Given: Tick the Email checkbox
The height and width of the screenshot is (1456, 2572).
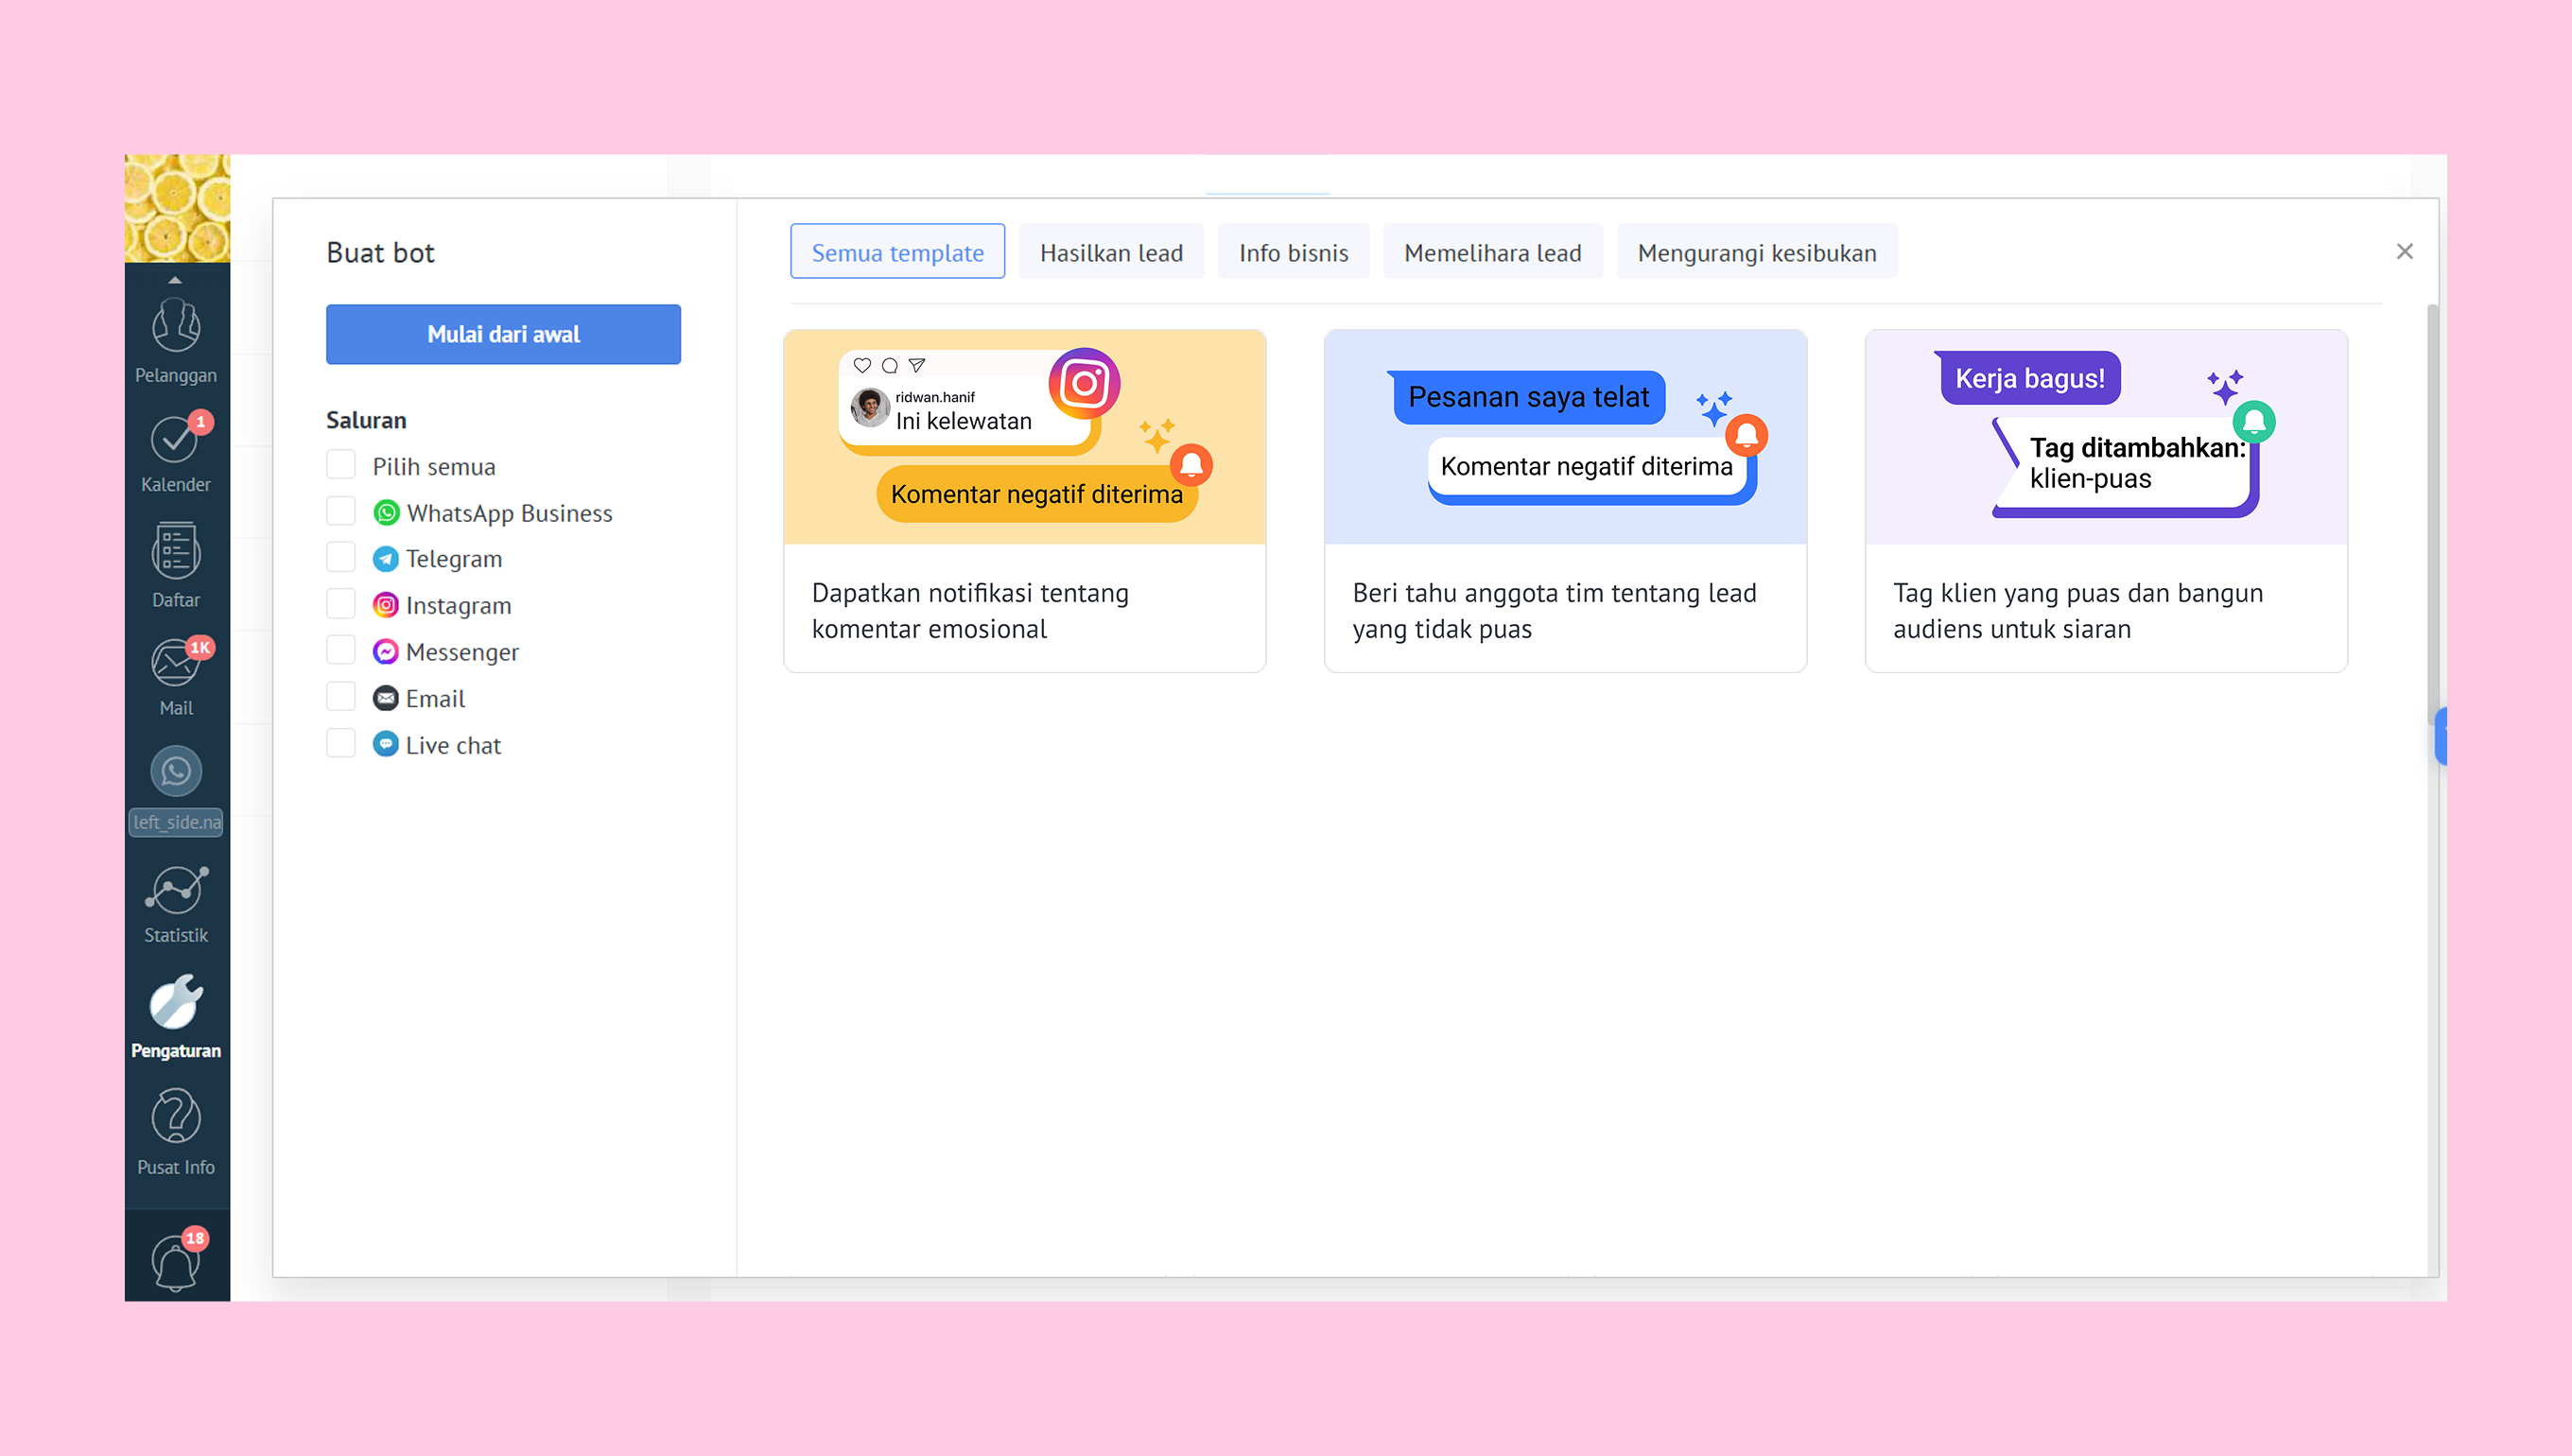Looking at the screenshot, I should pos(341,697).
